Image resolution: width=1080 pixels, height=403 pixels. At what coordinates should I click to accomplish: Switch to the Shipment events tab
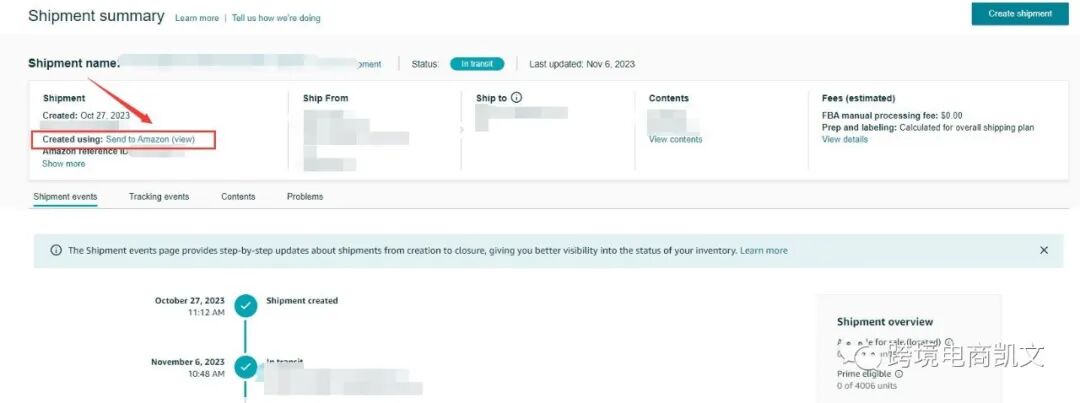tap(65, 197)
